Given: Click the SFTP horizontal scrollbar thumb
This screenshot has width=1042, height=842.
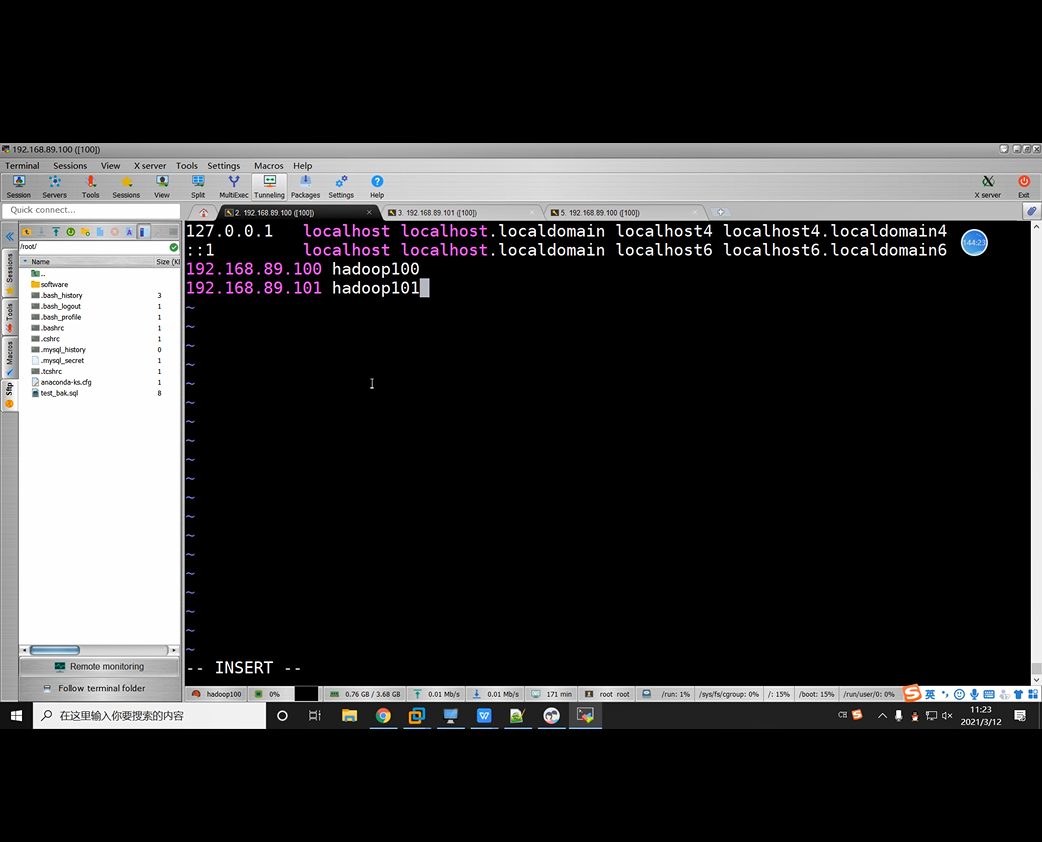Looking at the screenshot, I should (x=54, y=650).
